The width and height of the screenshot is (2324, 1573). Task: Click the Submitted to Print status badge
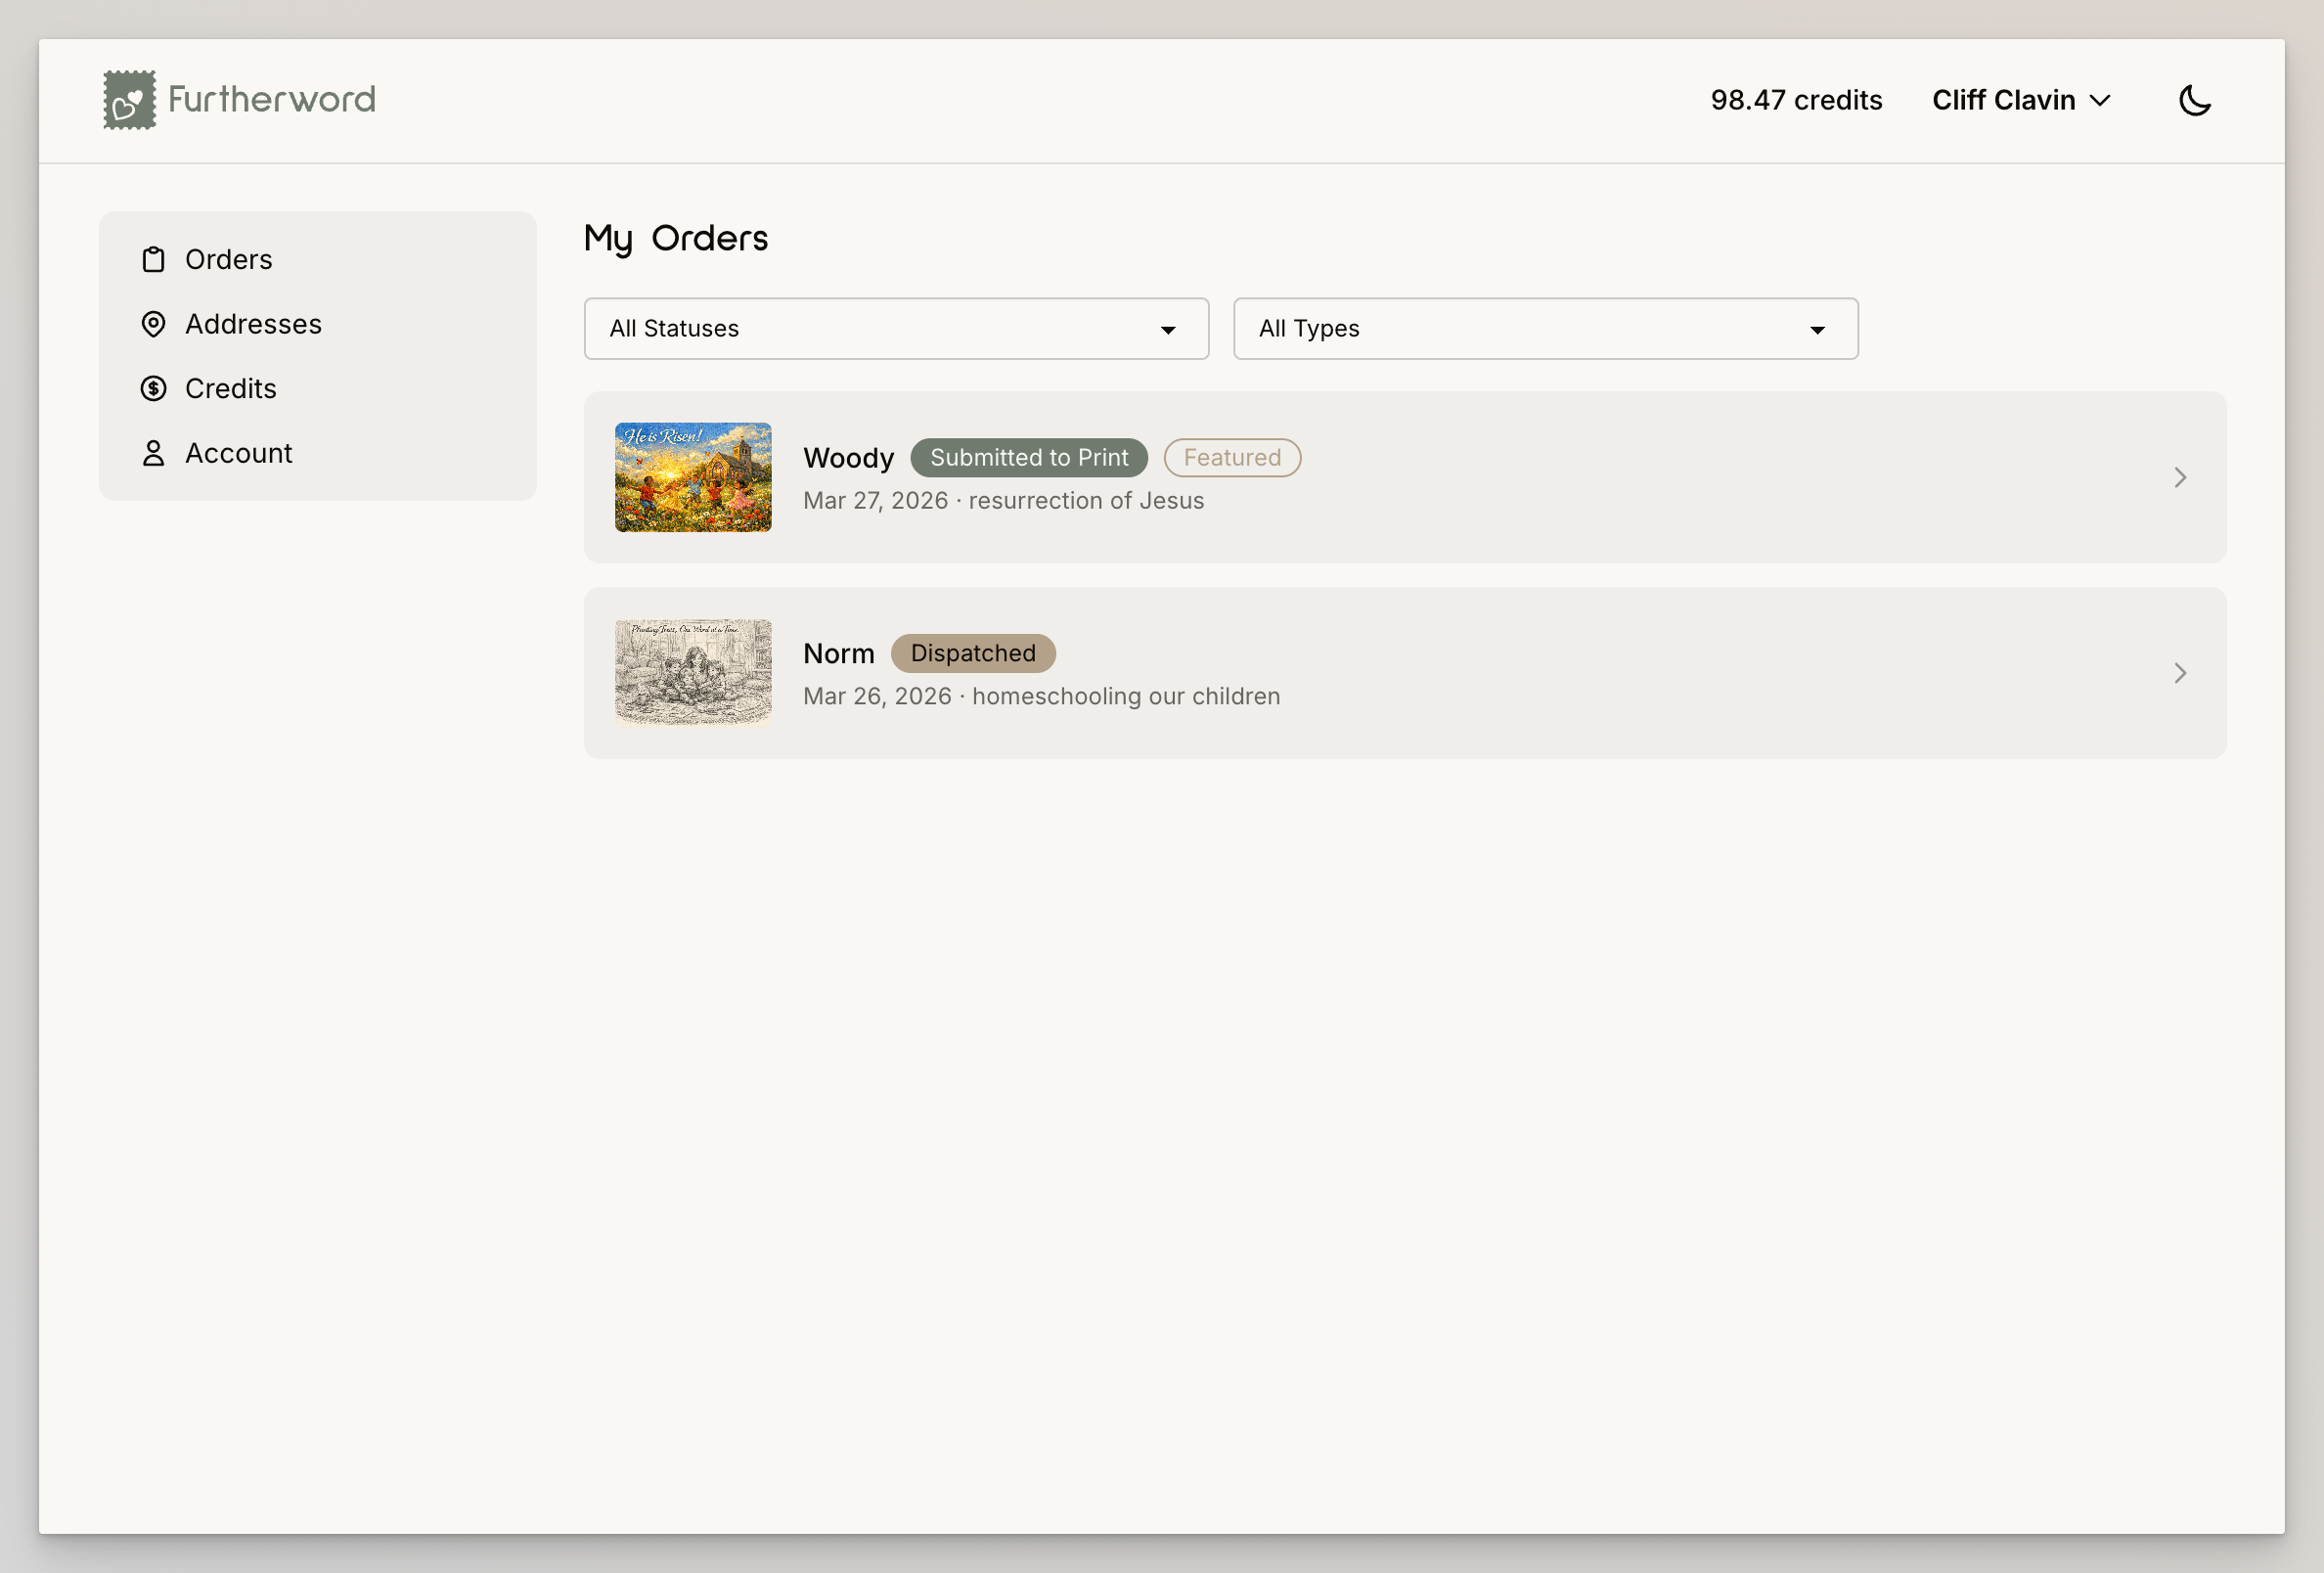tap(1028, 458)
